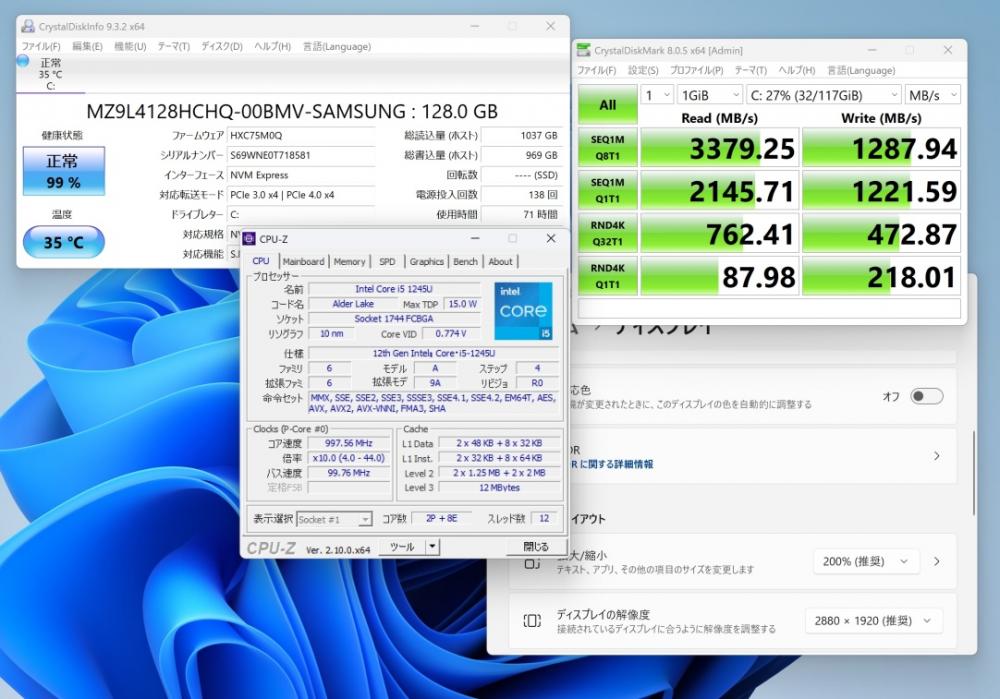Click the core speed value 997.56 MHz

349,443
